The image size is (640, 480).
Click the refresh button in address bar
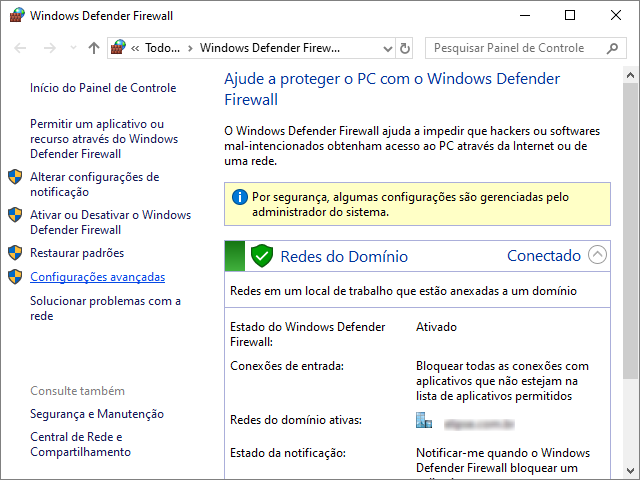405,48
